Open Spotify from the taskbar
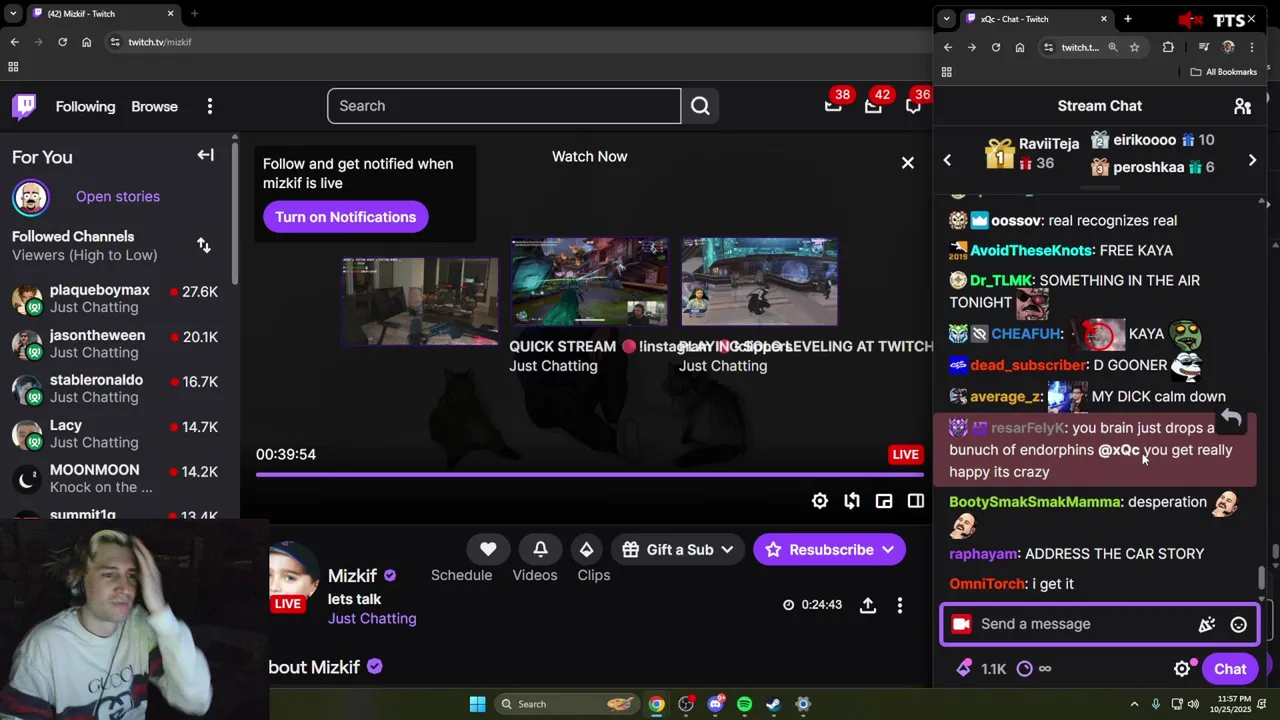Screen dimensions: 1280x720 [744, 704]
